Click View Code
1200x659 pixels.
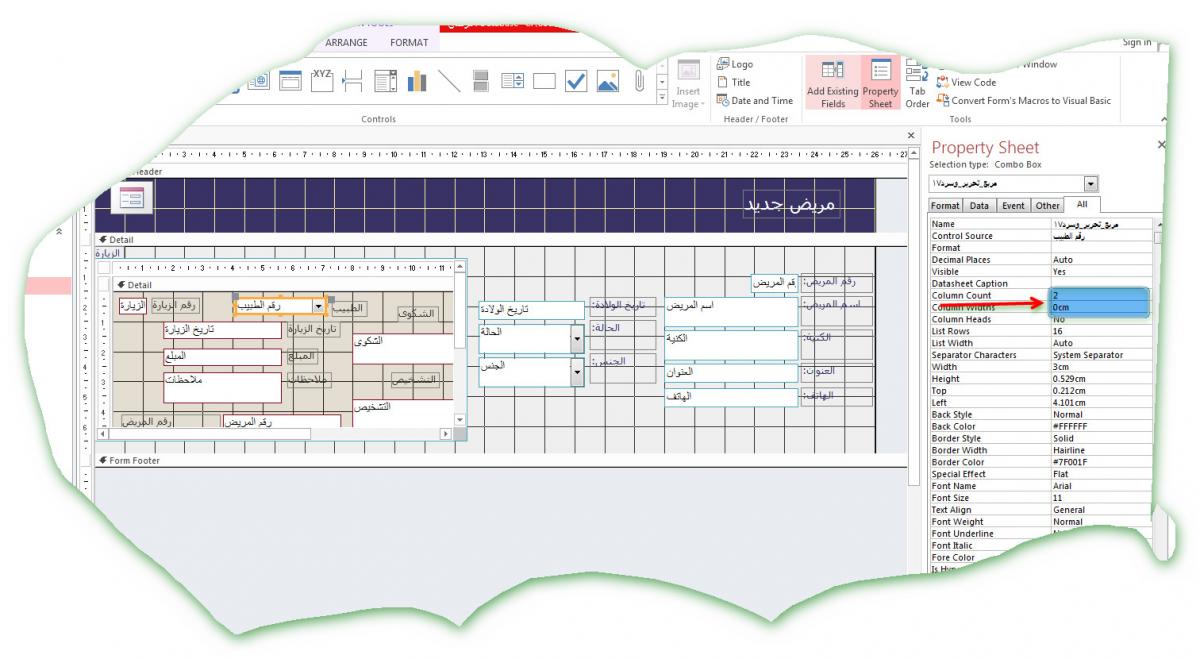click(966, 82)
